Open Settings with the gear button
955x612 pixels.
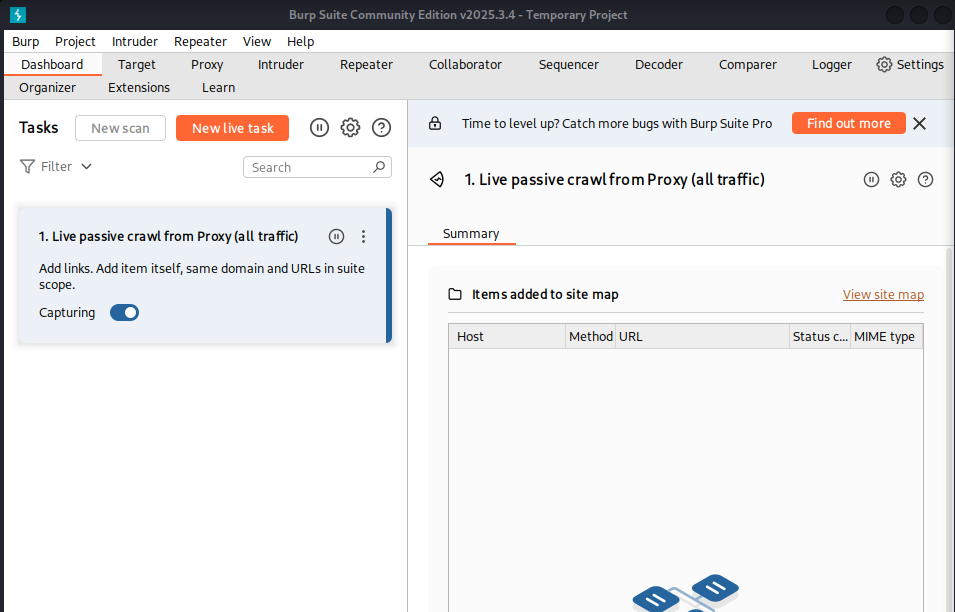910,65
